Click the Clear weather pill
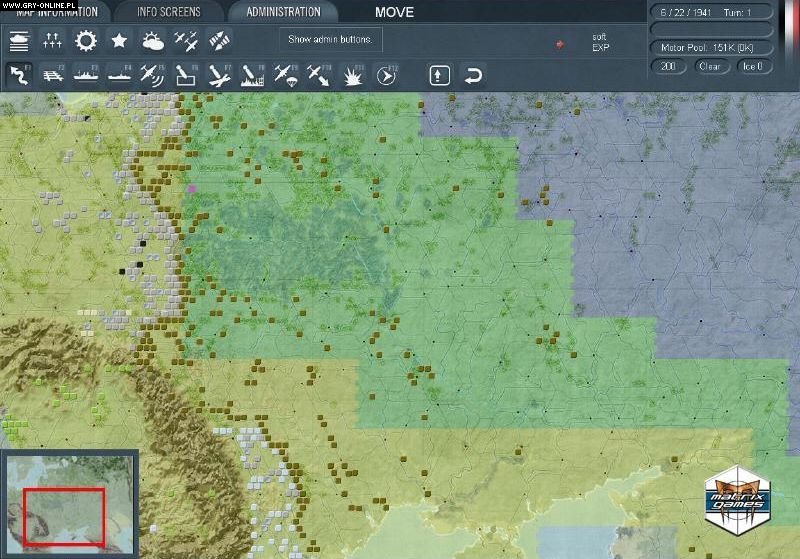 tap(711, 66)
